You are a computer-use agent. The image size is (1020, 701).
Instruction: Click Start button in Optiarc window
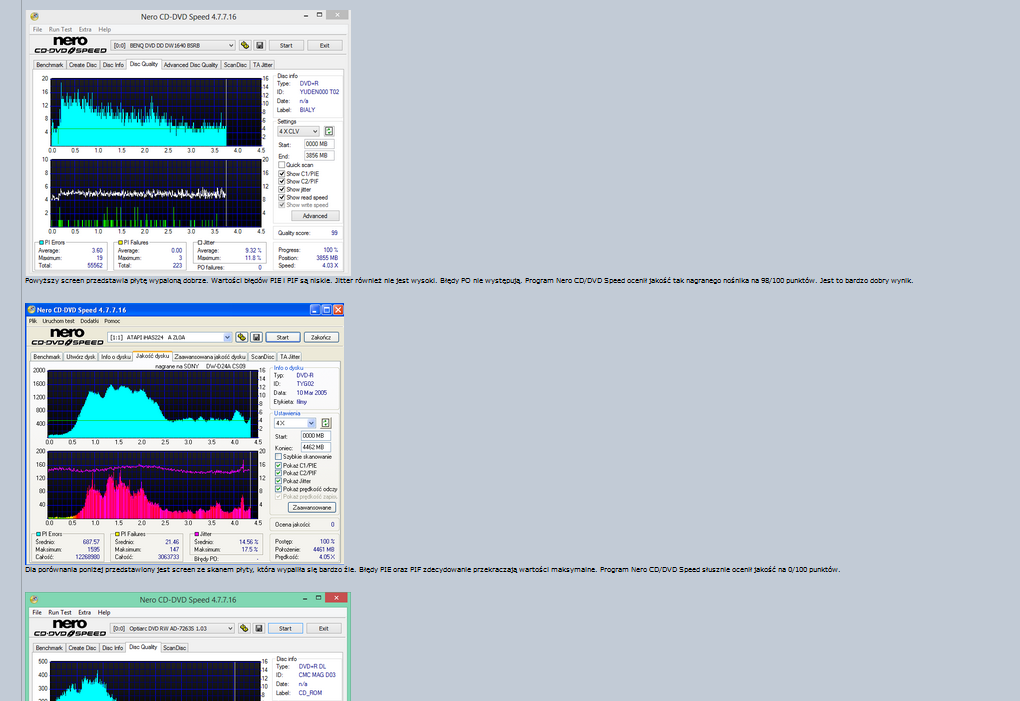click(286, 628)
